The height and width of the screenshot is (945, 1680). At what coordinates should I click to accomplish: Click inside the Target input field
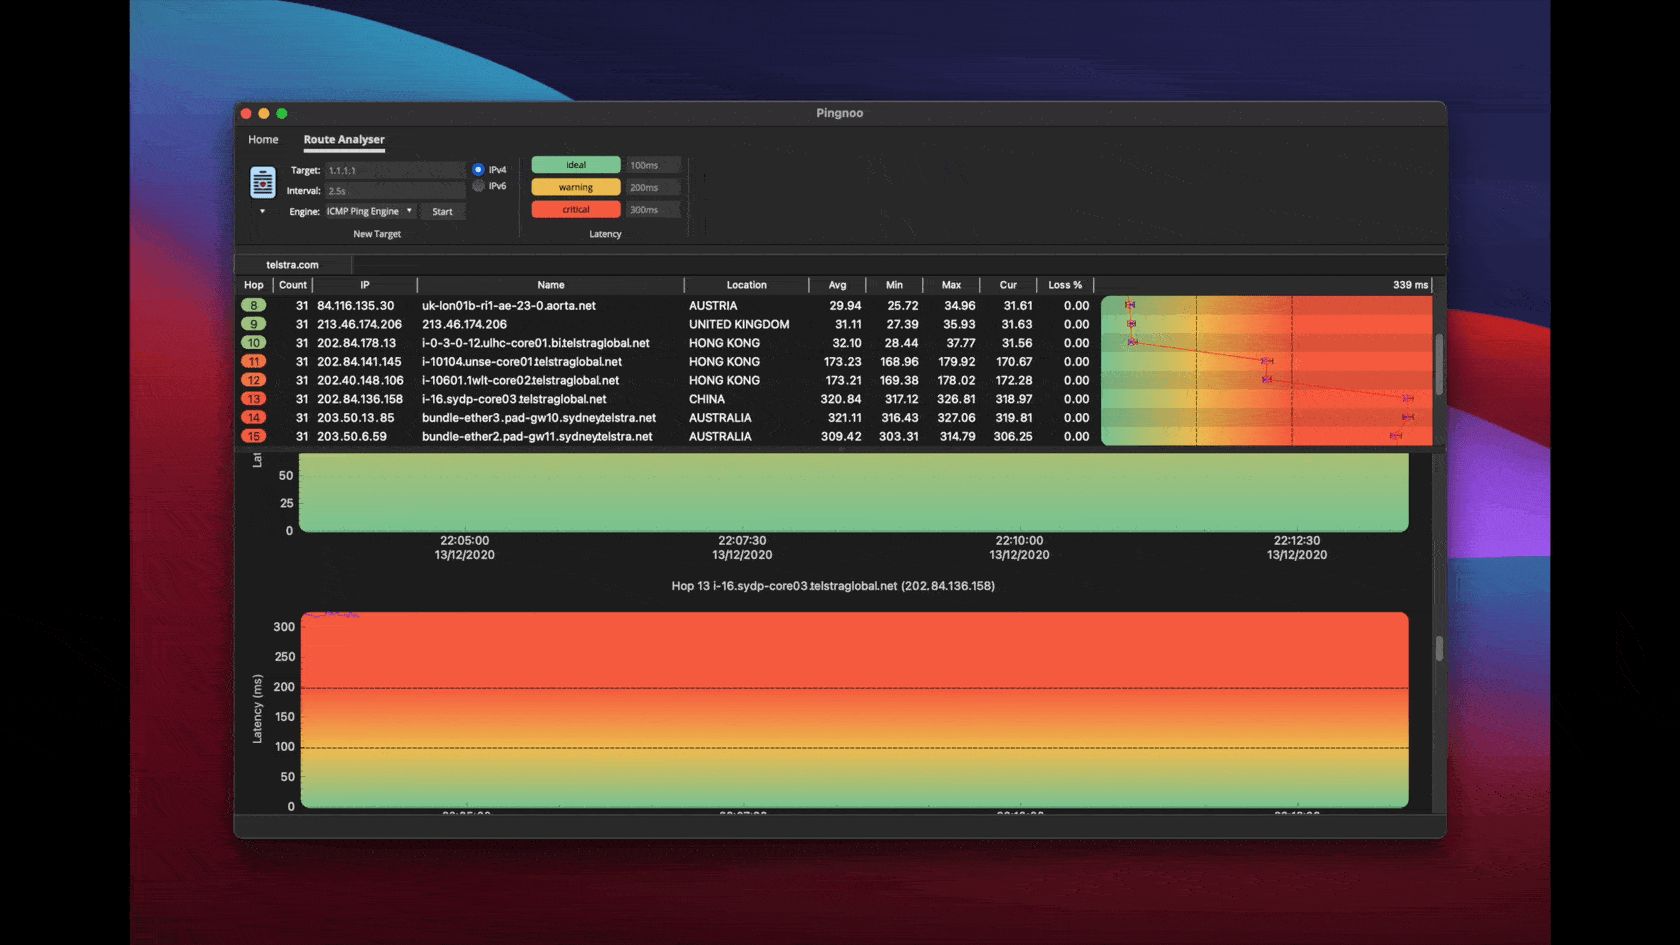click(x=393, y=170)
